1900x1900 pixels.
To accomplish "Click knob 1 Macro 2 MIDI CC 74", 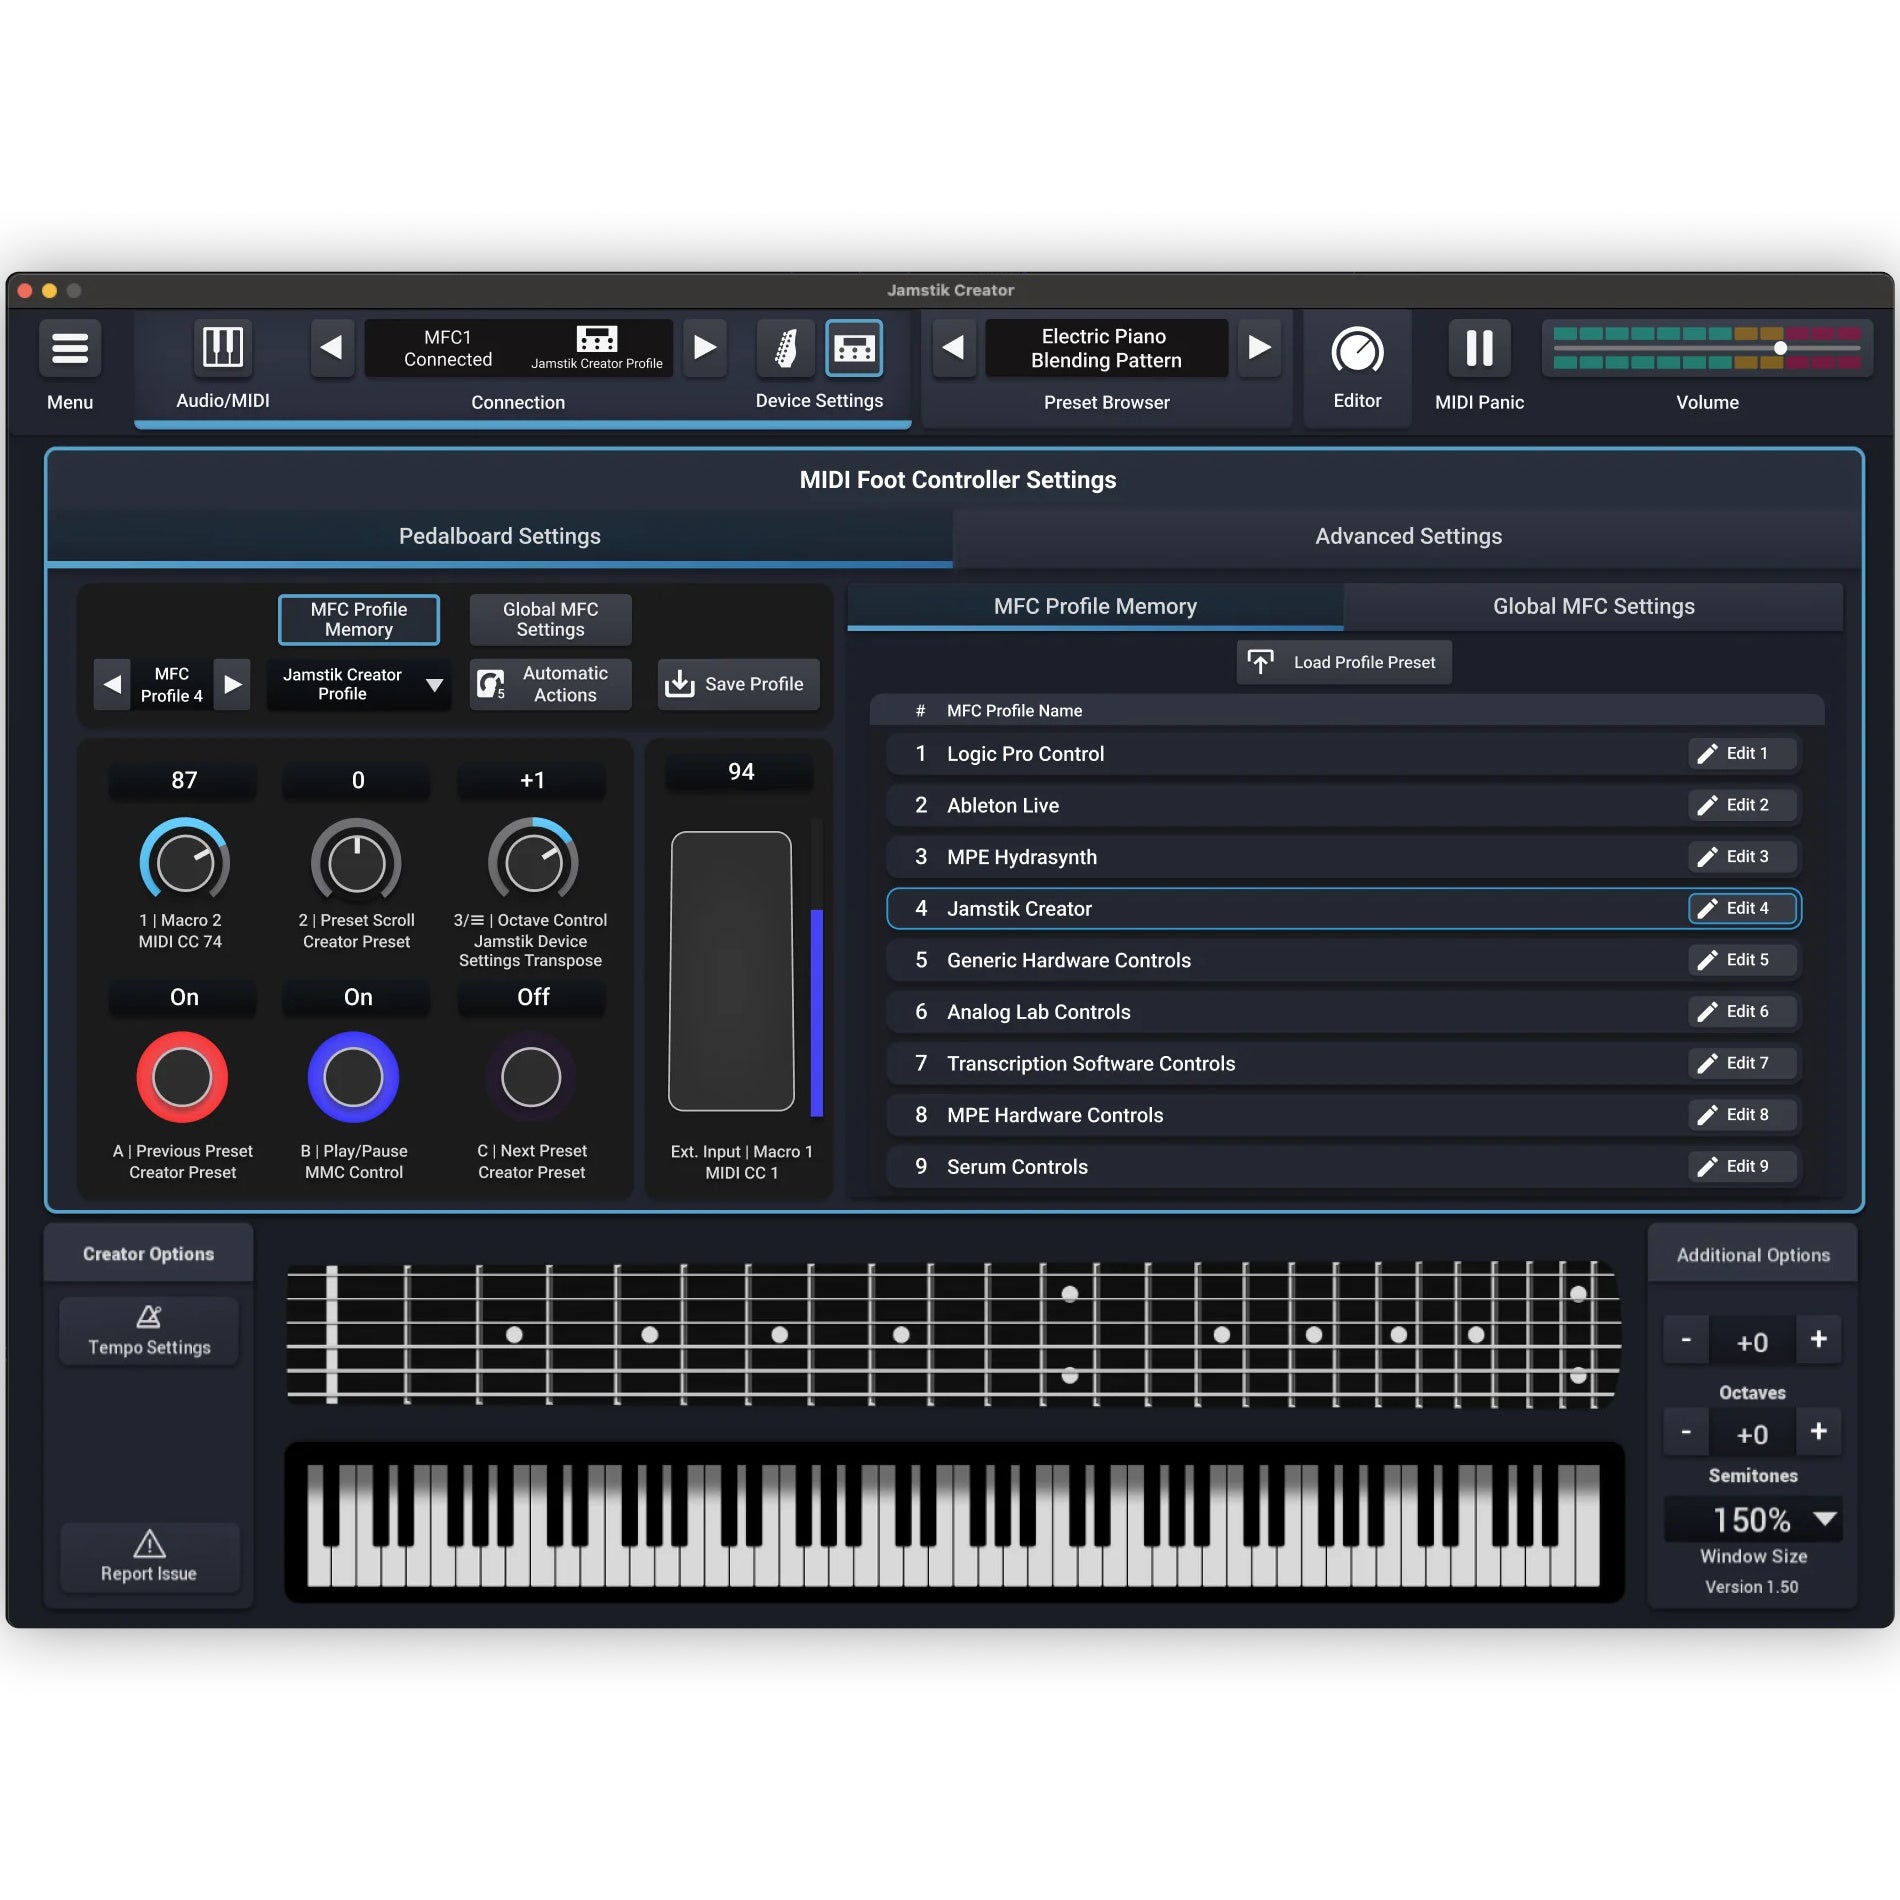I will (x=185, y=862).
